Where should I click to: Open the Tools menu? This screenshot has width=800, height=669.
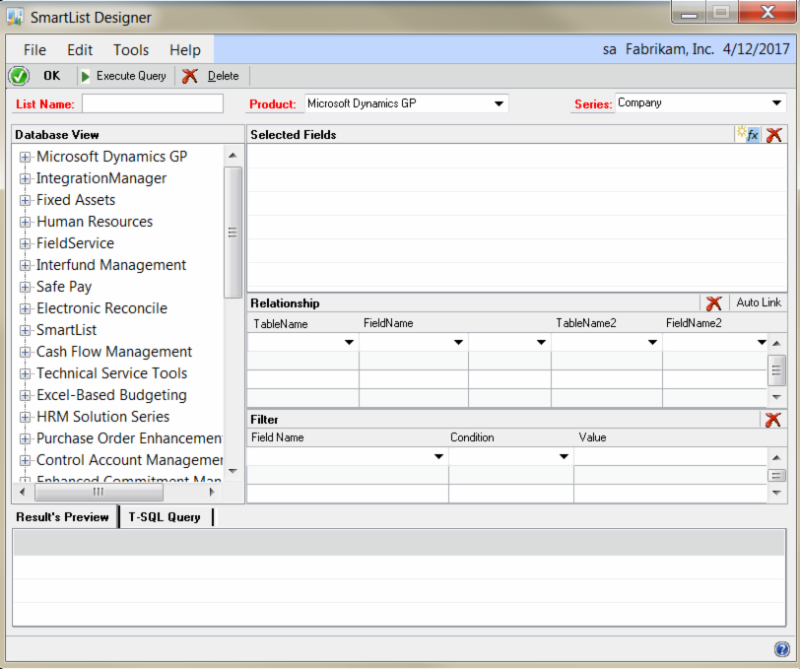131,50
